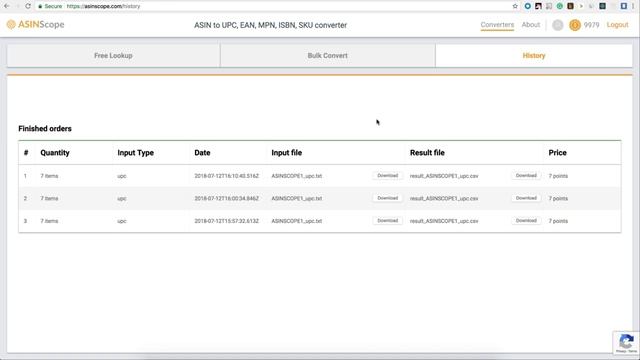The width and height of the screenshot is (640, 360).
Task: Open the About nav item
Action: pos(531,25)
